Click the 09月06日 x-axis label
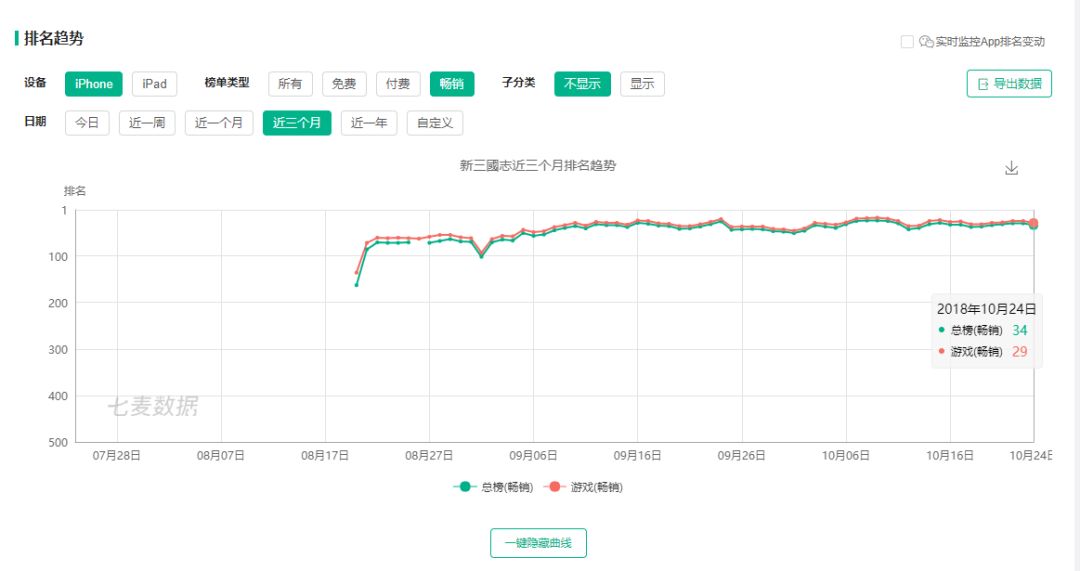Viewport: 1080px width, 571px height. tap(533, 455)
